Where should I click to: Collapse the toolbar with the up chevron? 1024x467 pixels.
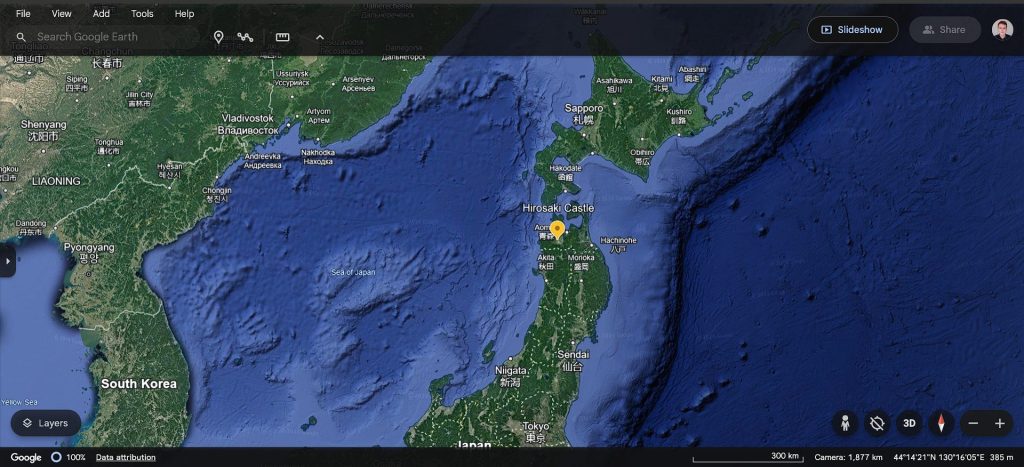point(320,37)
